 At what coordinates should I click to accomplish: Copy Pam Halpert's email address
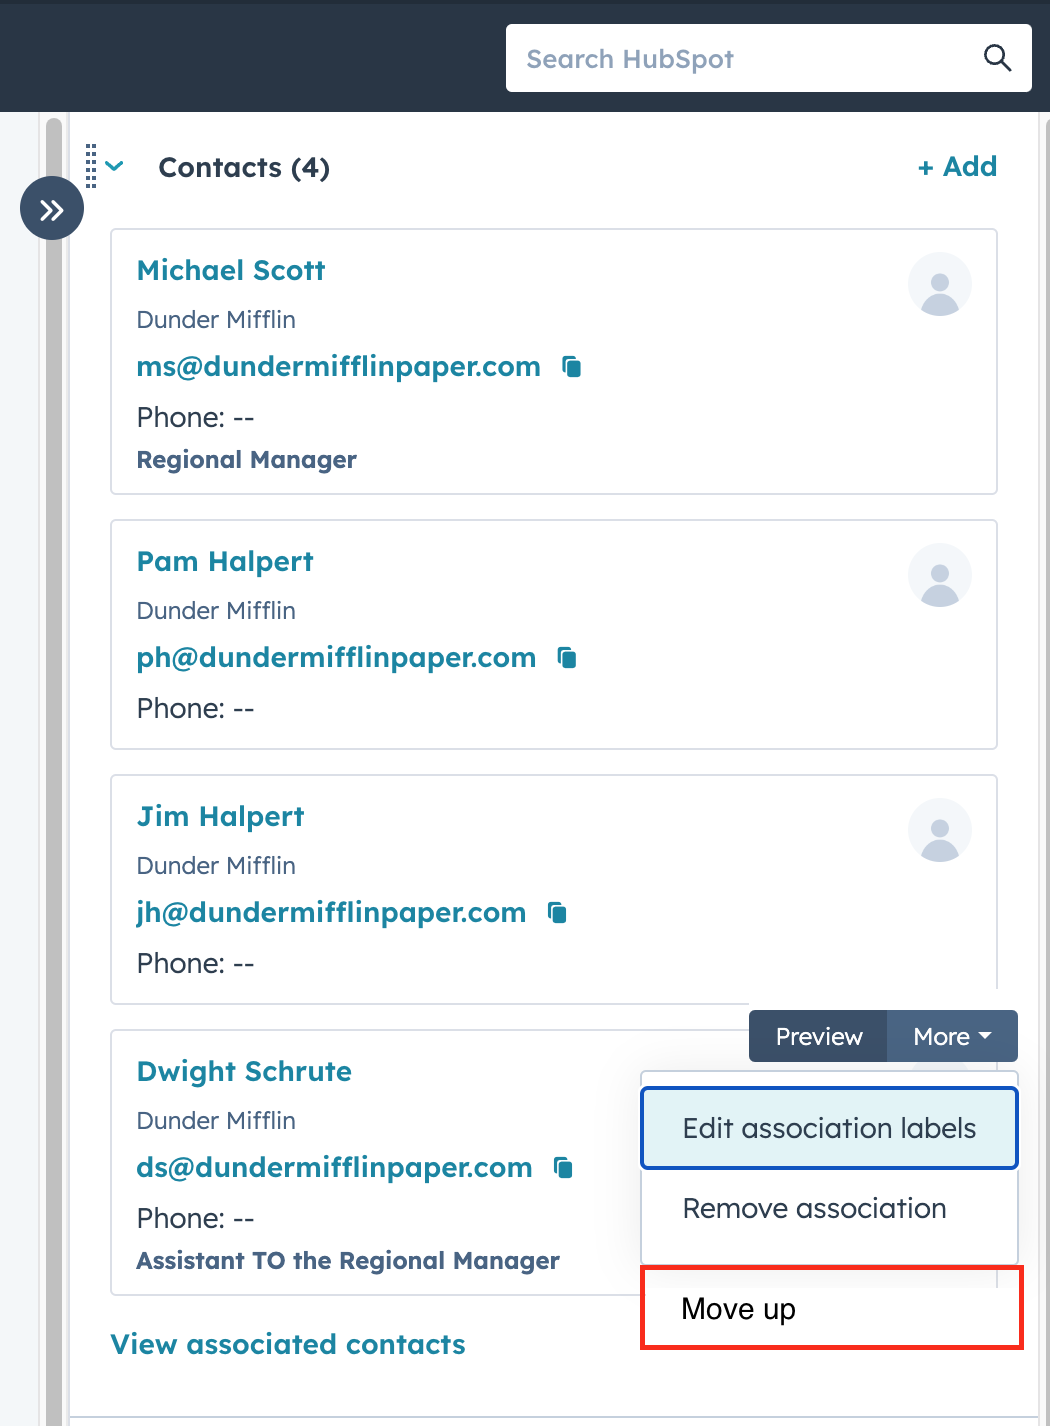click(x=566, y=658)
